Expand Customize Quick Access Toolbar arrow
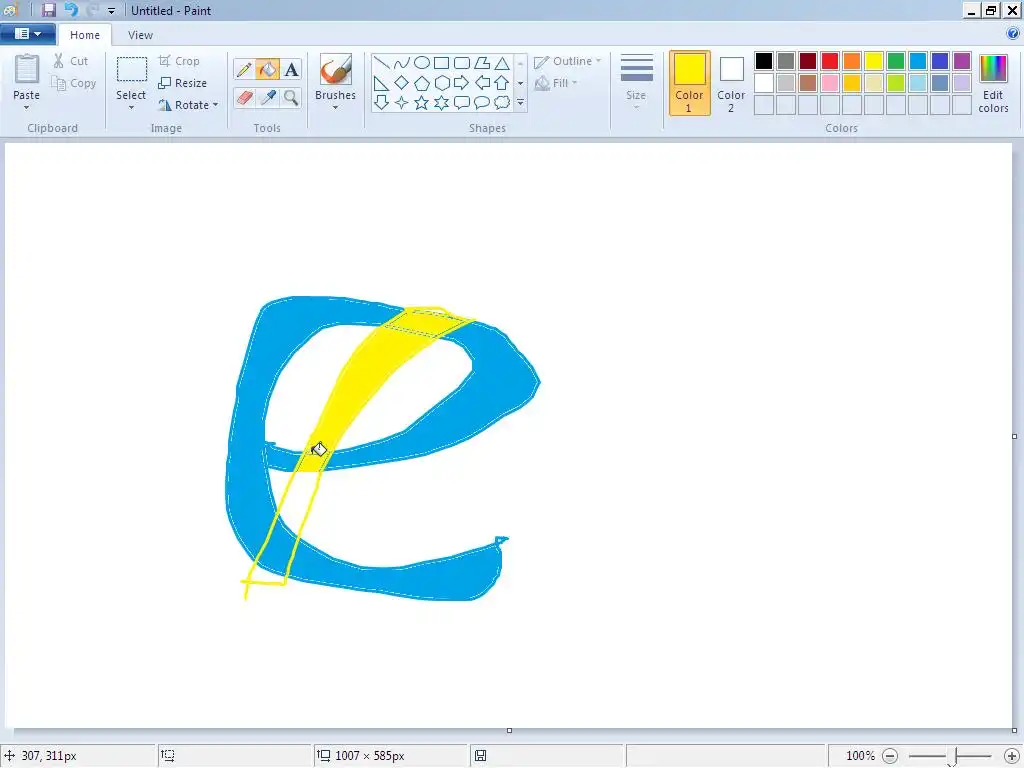The image size is (1024, 768). (x=111, y=11)
